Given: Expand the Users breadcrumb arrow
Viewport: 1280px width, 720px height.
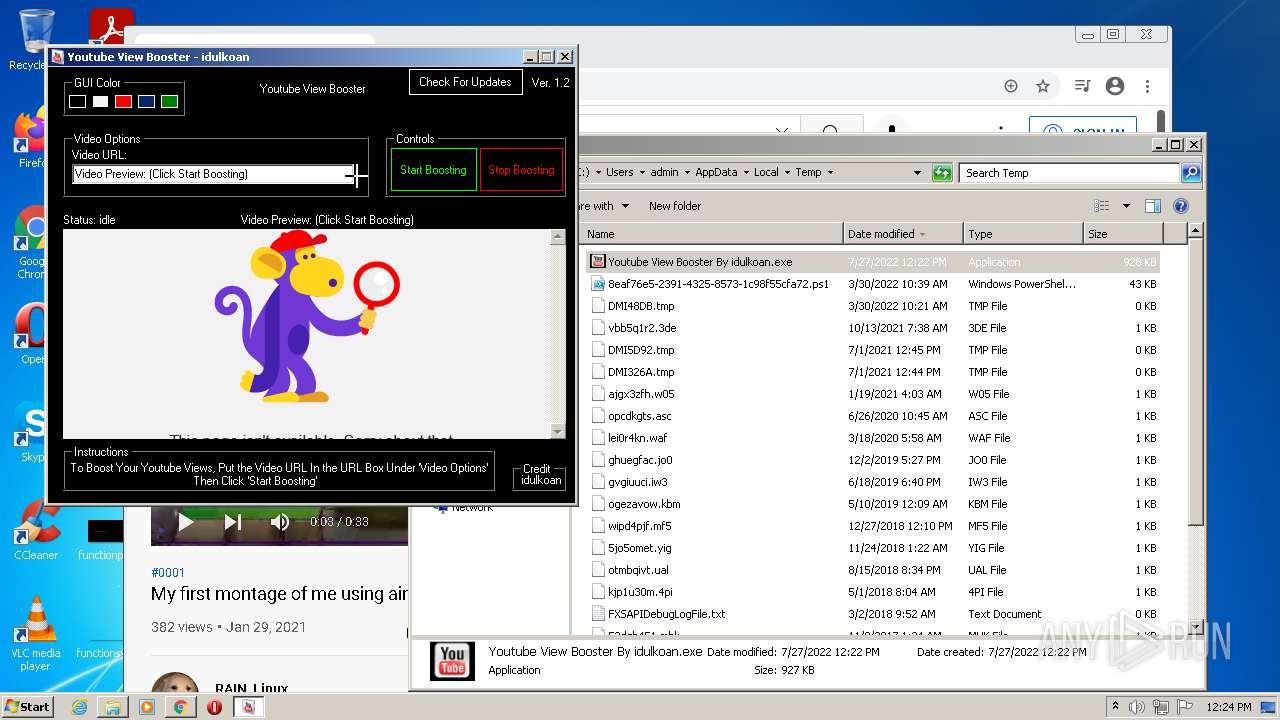Looking at the screenshot, I should (x=642, y=173).
